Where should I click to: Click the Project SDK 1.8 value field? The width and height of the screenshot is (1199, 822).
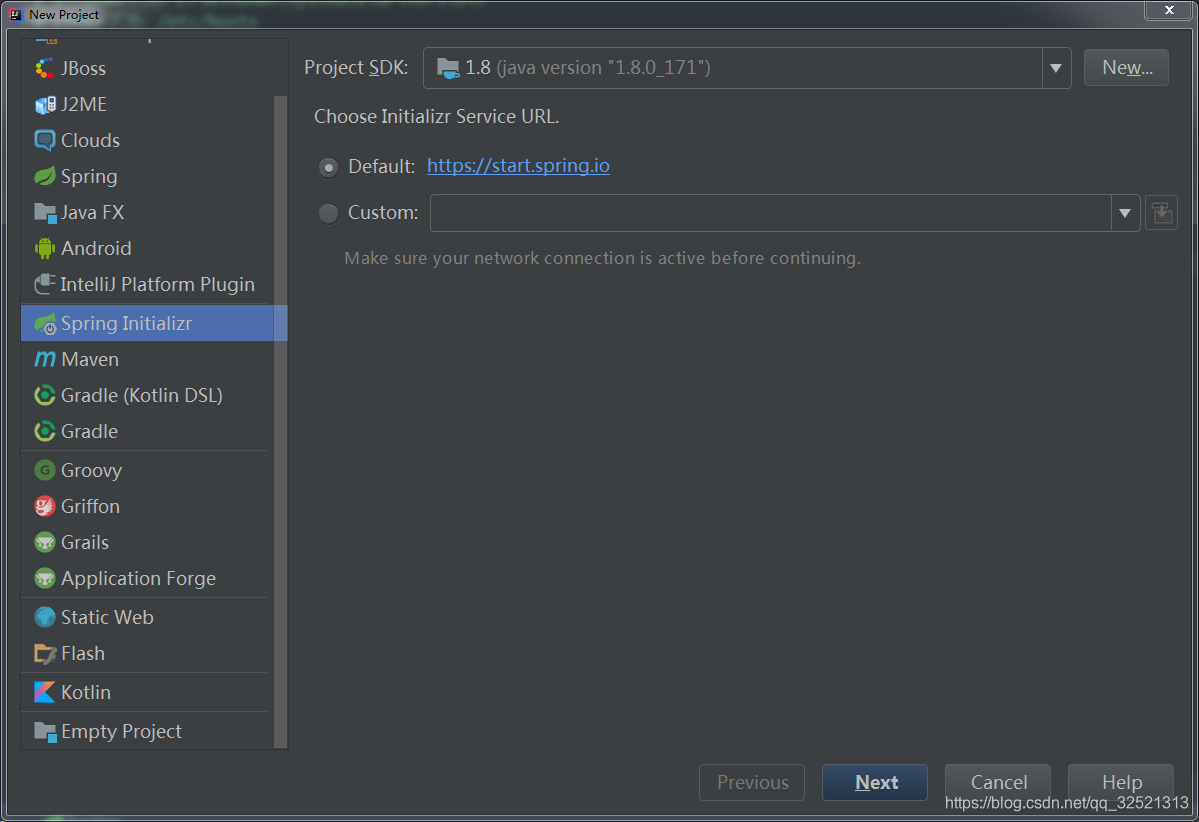point(733,68)
